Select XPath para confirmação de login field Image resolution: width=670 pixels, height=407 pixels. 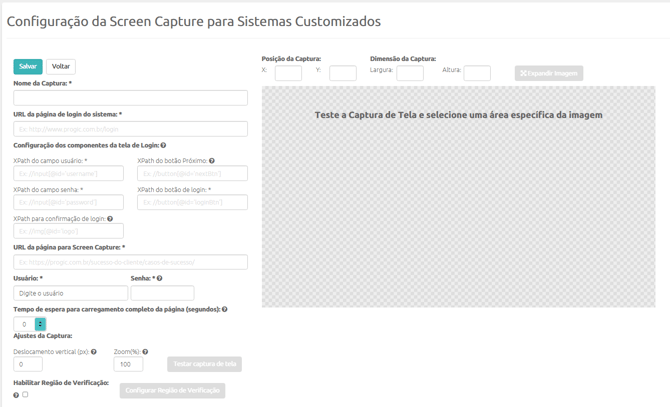pos(68,231)
